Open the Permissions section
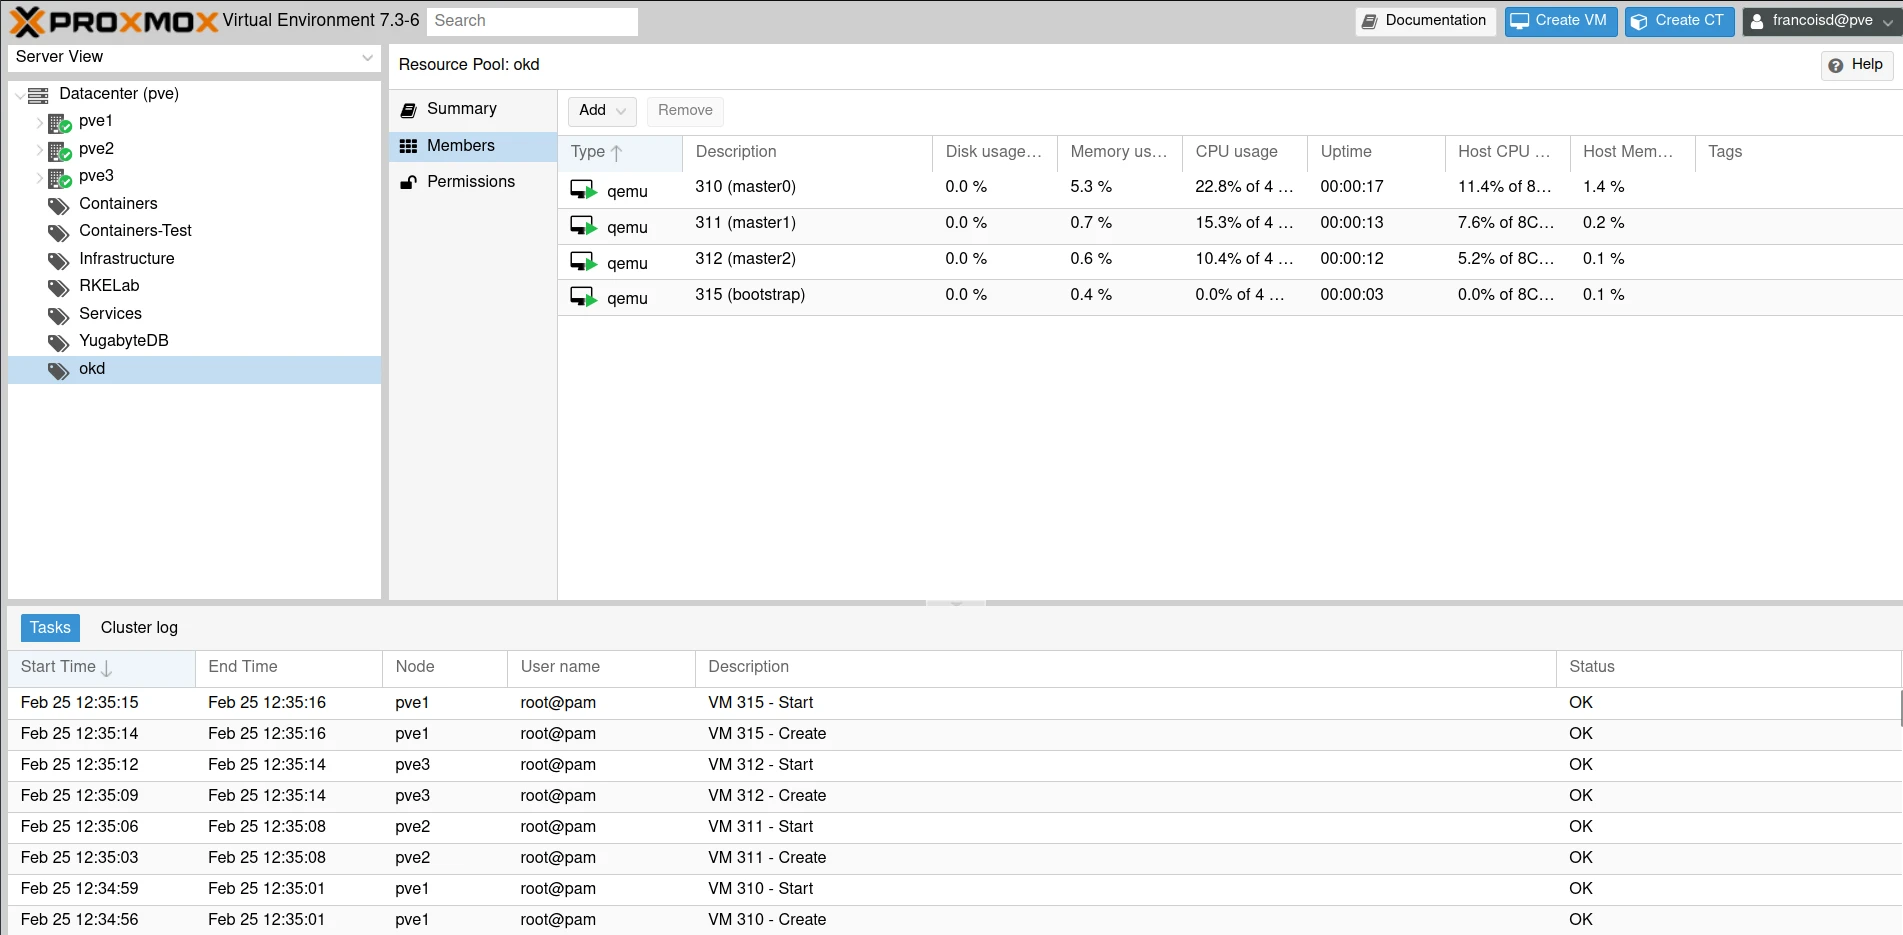 pos(472,182)
